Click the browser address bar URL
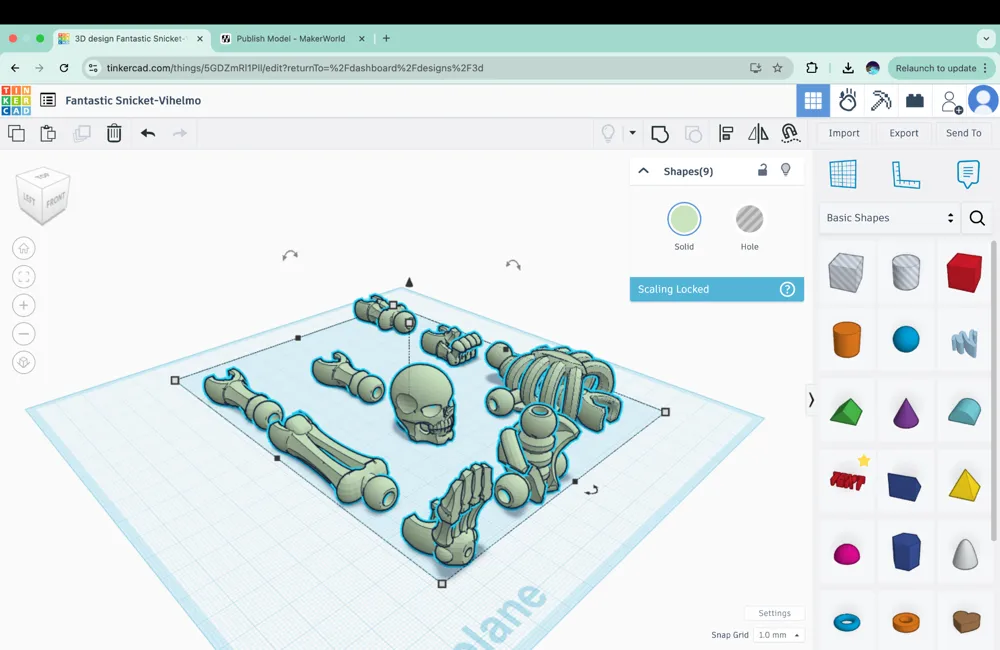The image size is (1000, 650). [x=295, y=68]
